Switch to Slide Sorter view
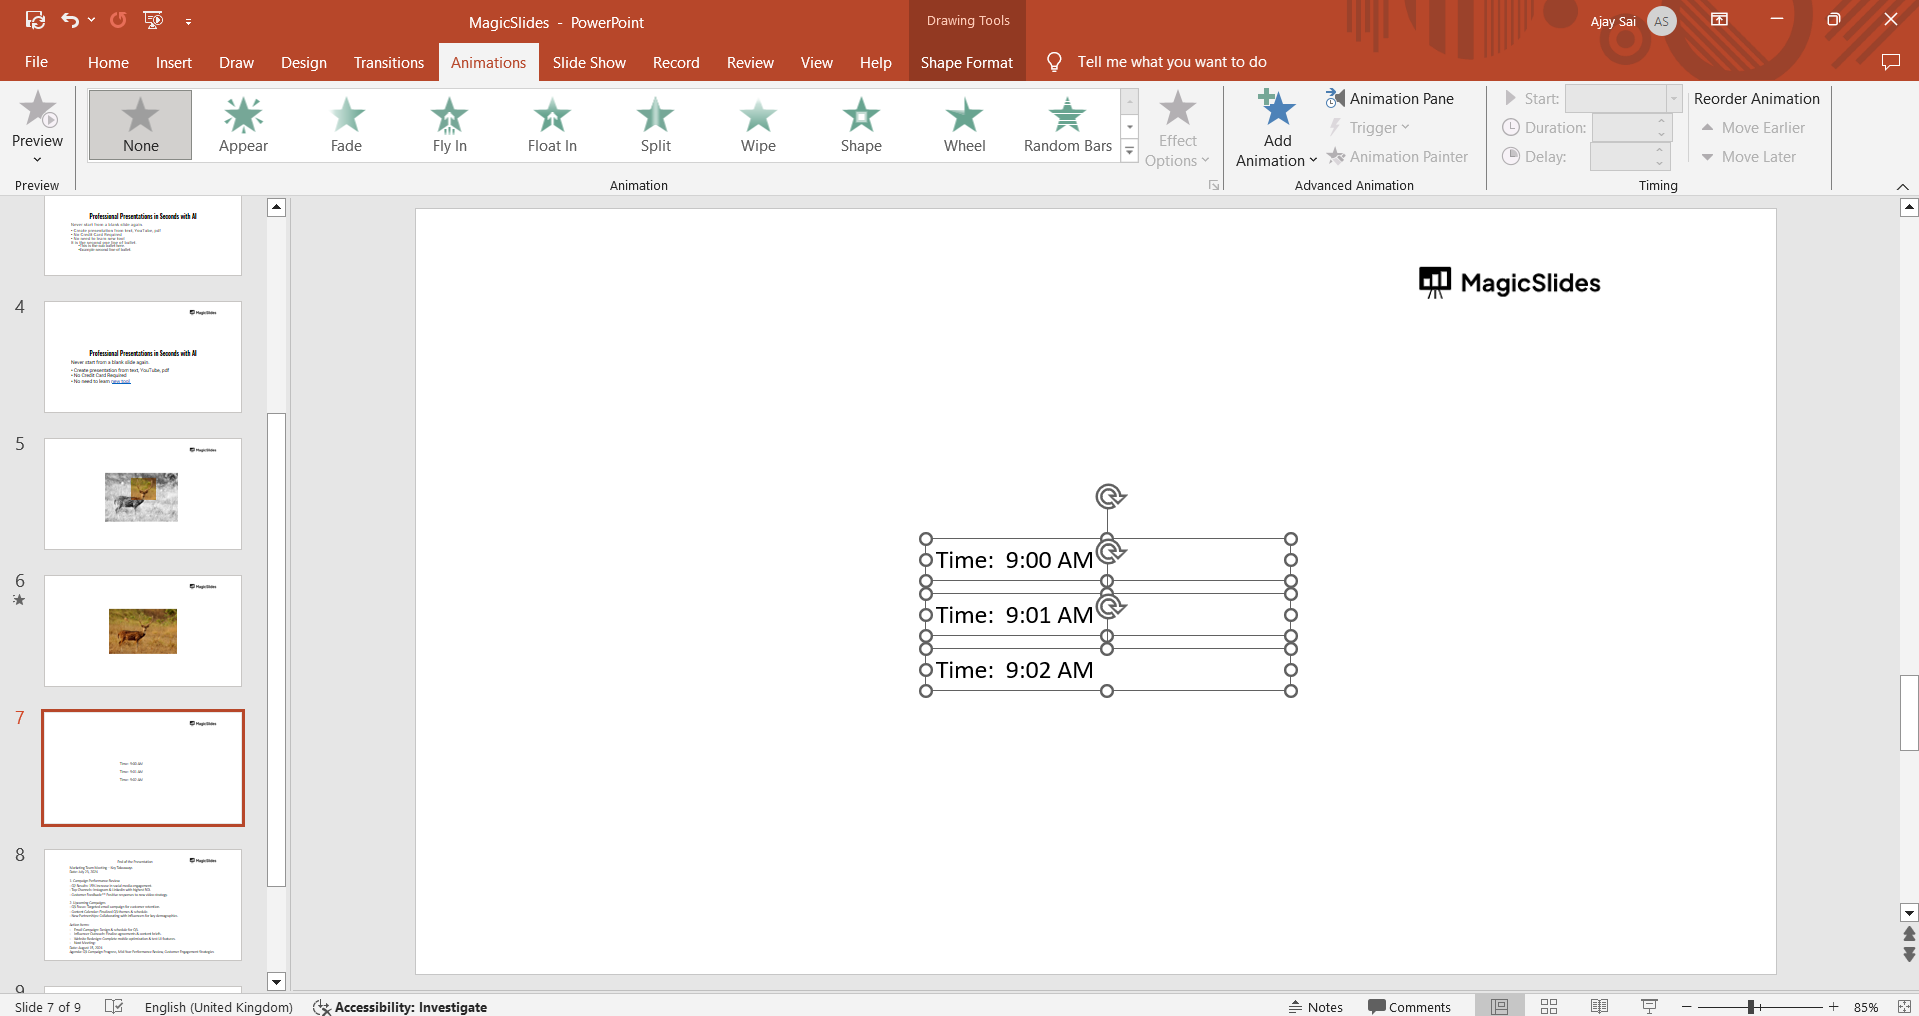Viewport: 1919px width, 1016px height. coord(1549,1006)
